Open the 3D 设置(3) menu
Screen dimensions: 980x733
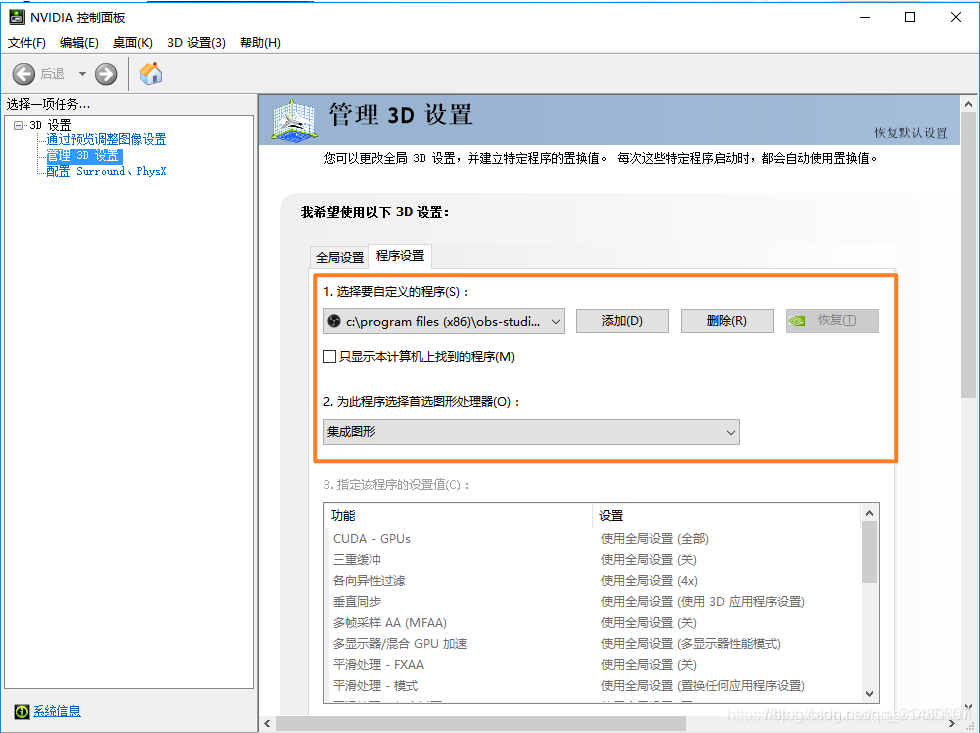[x=196, y=42]
